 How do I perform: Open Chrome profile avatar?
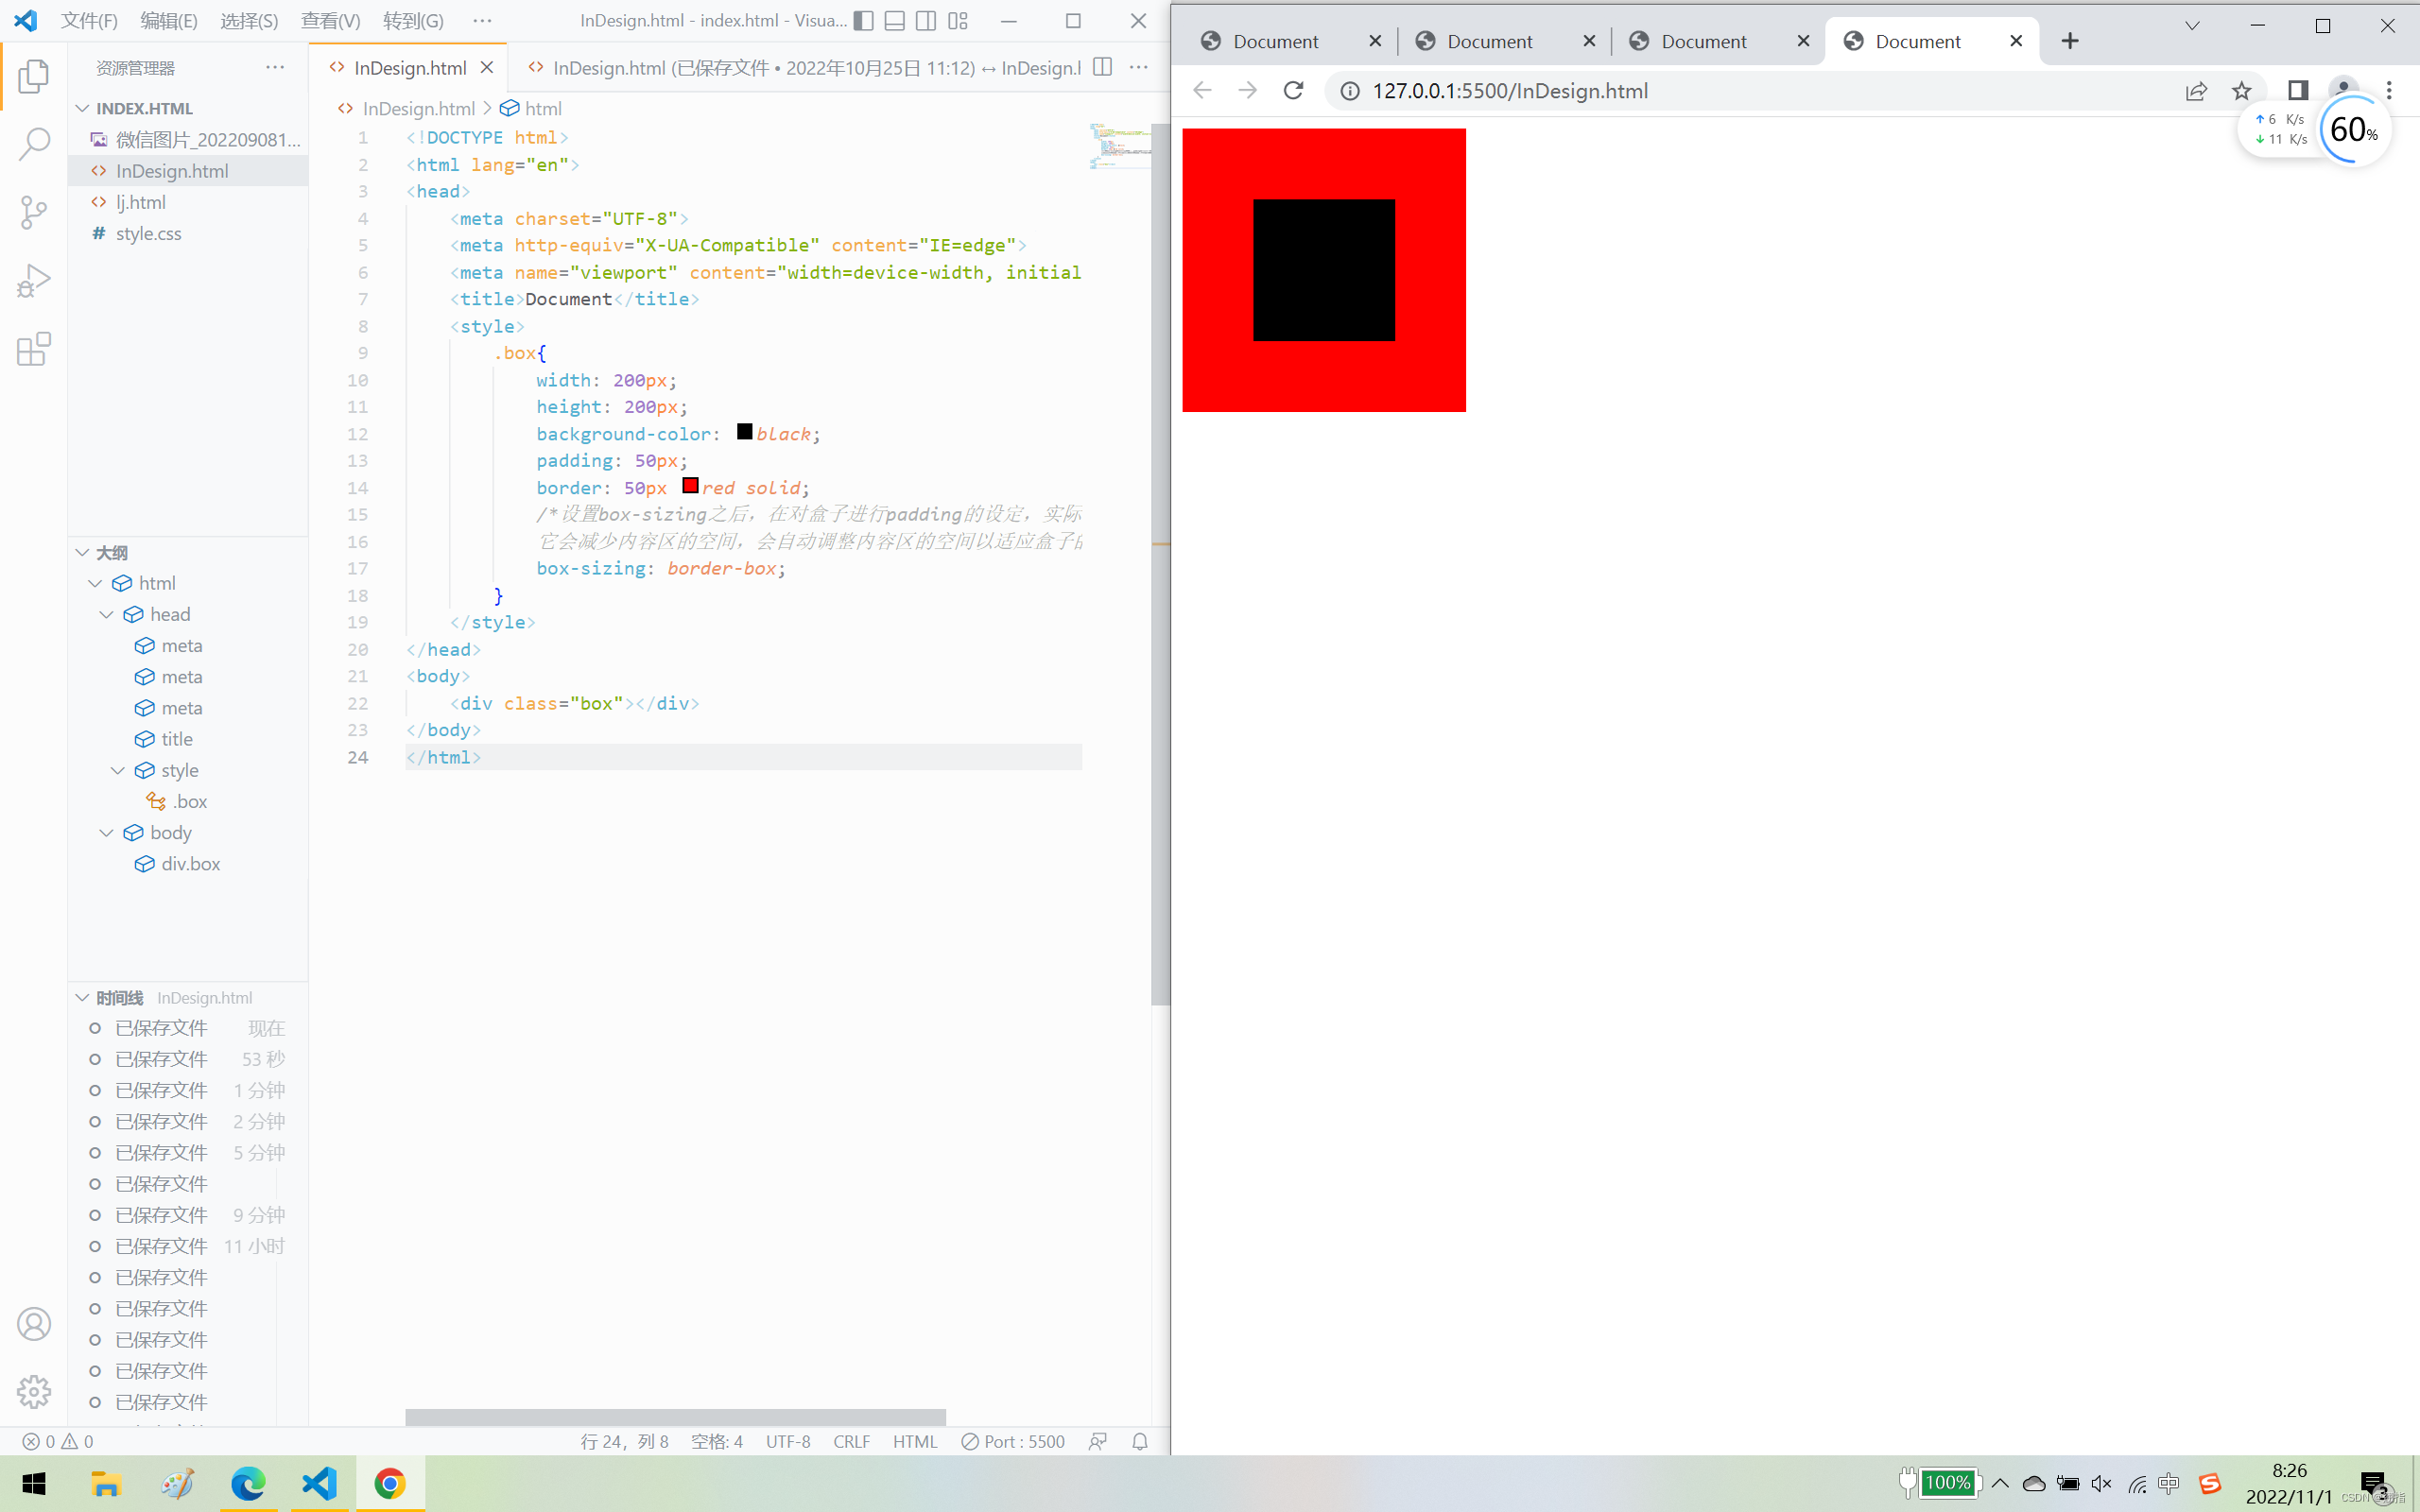2343,89
